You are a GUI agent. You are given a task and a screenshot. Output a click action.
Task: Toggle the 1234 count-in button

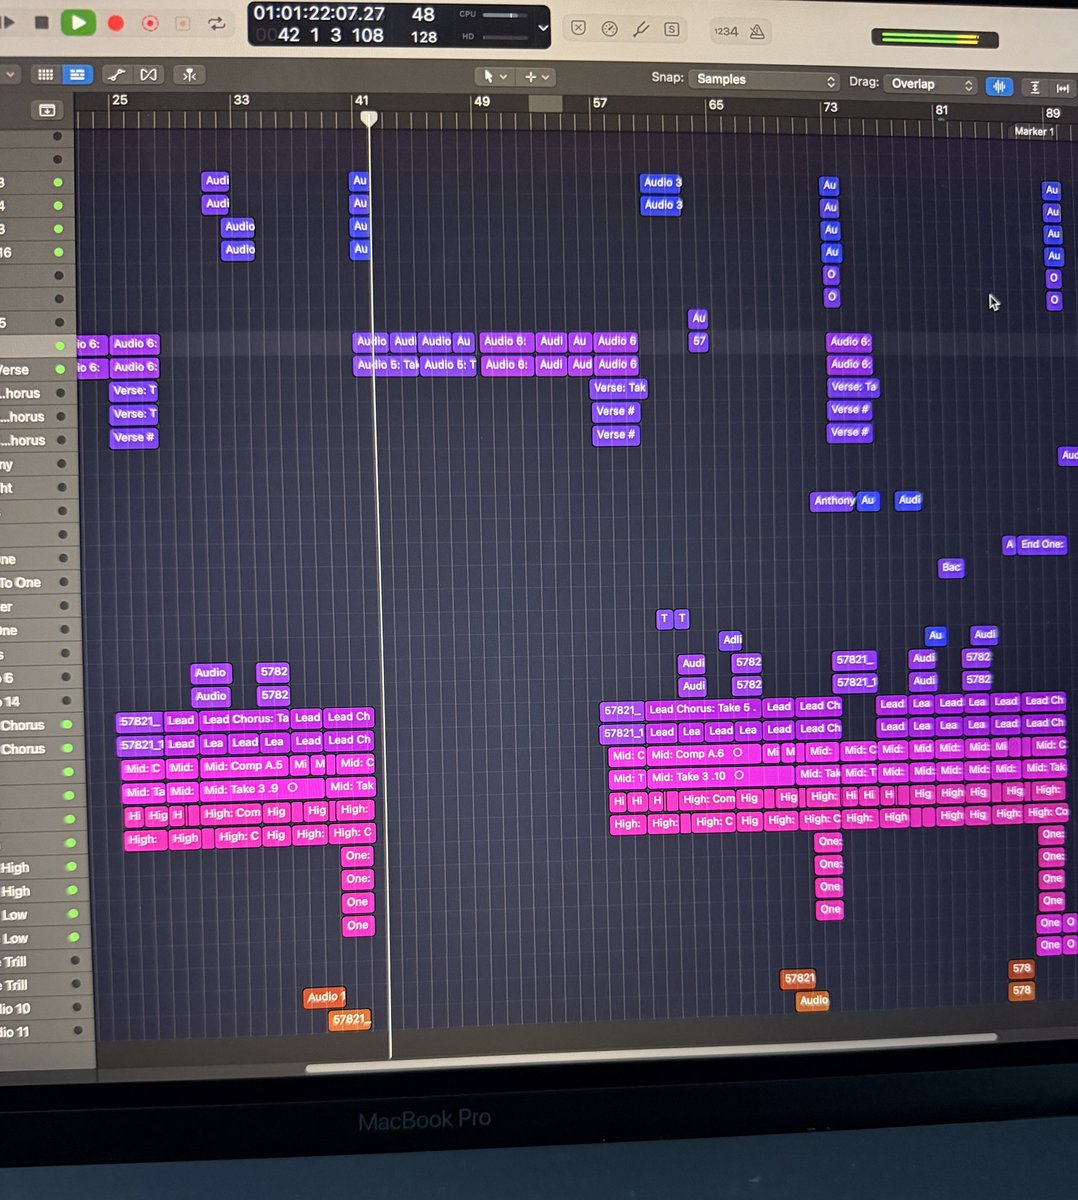point(726,31)
